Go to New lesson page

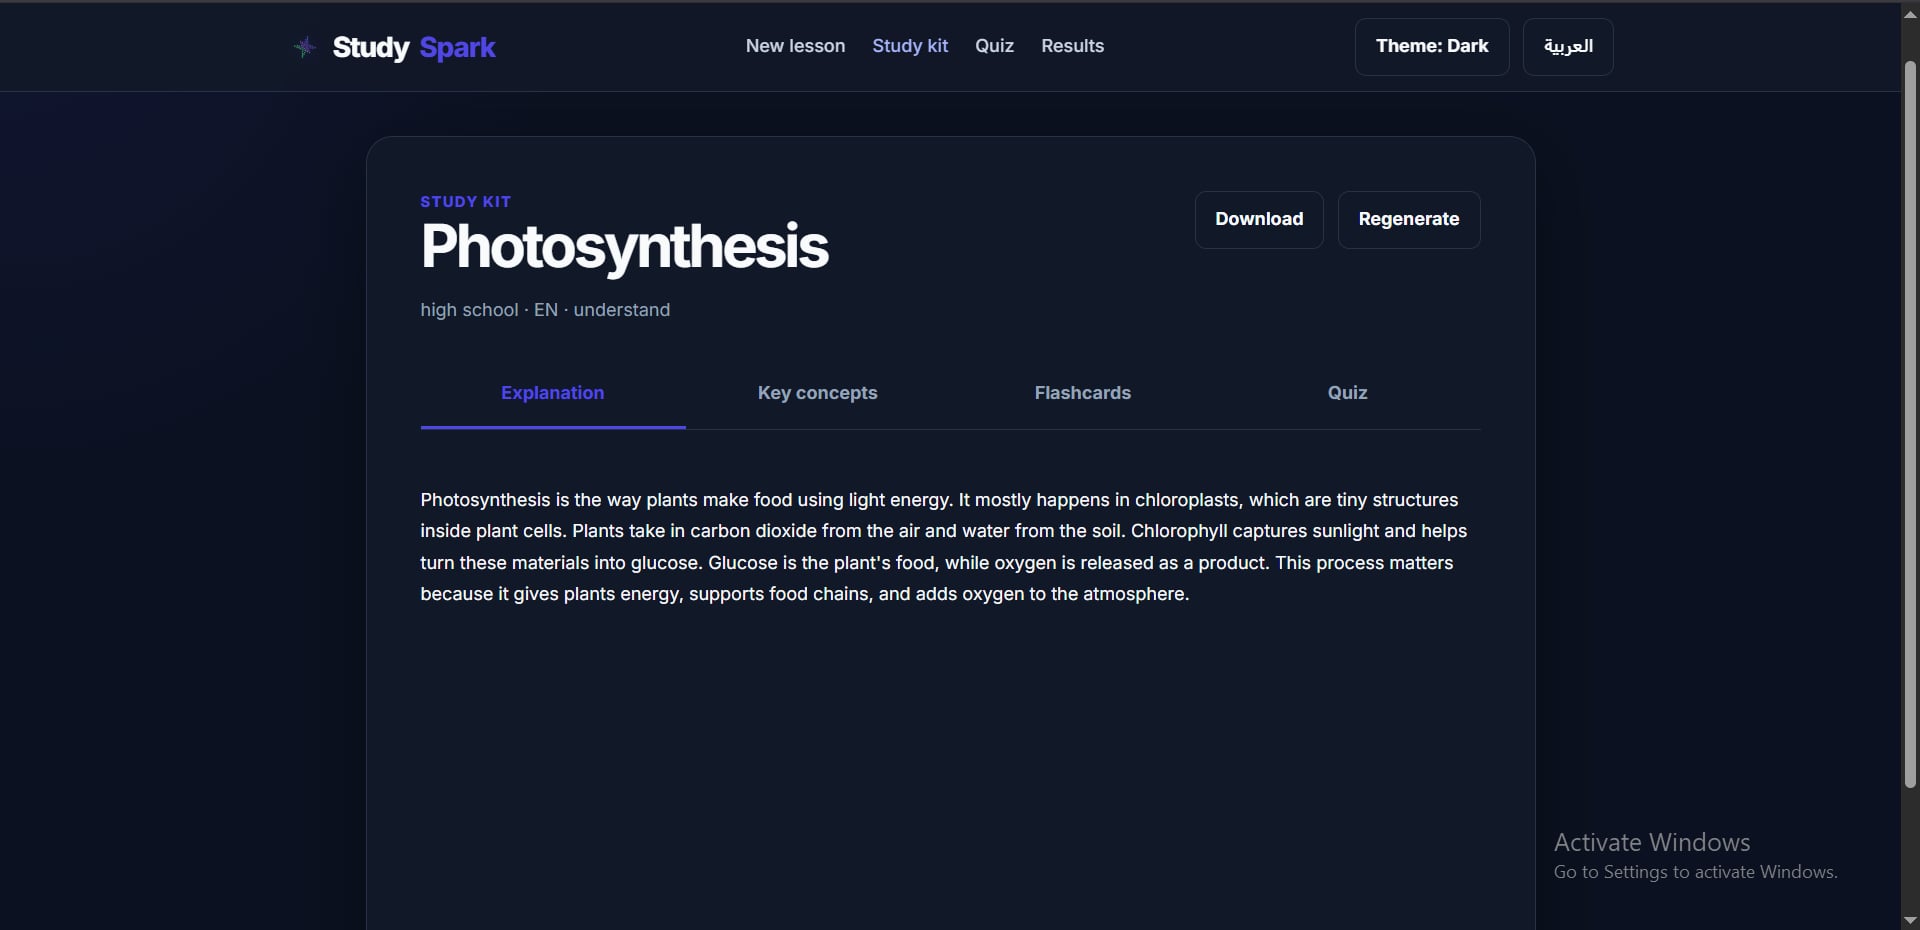[x=795, y=46]
